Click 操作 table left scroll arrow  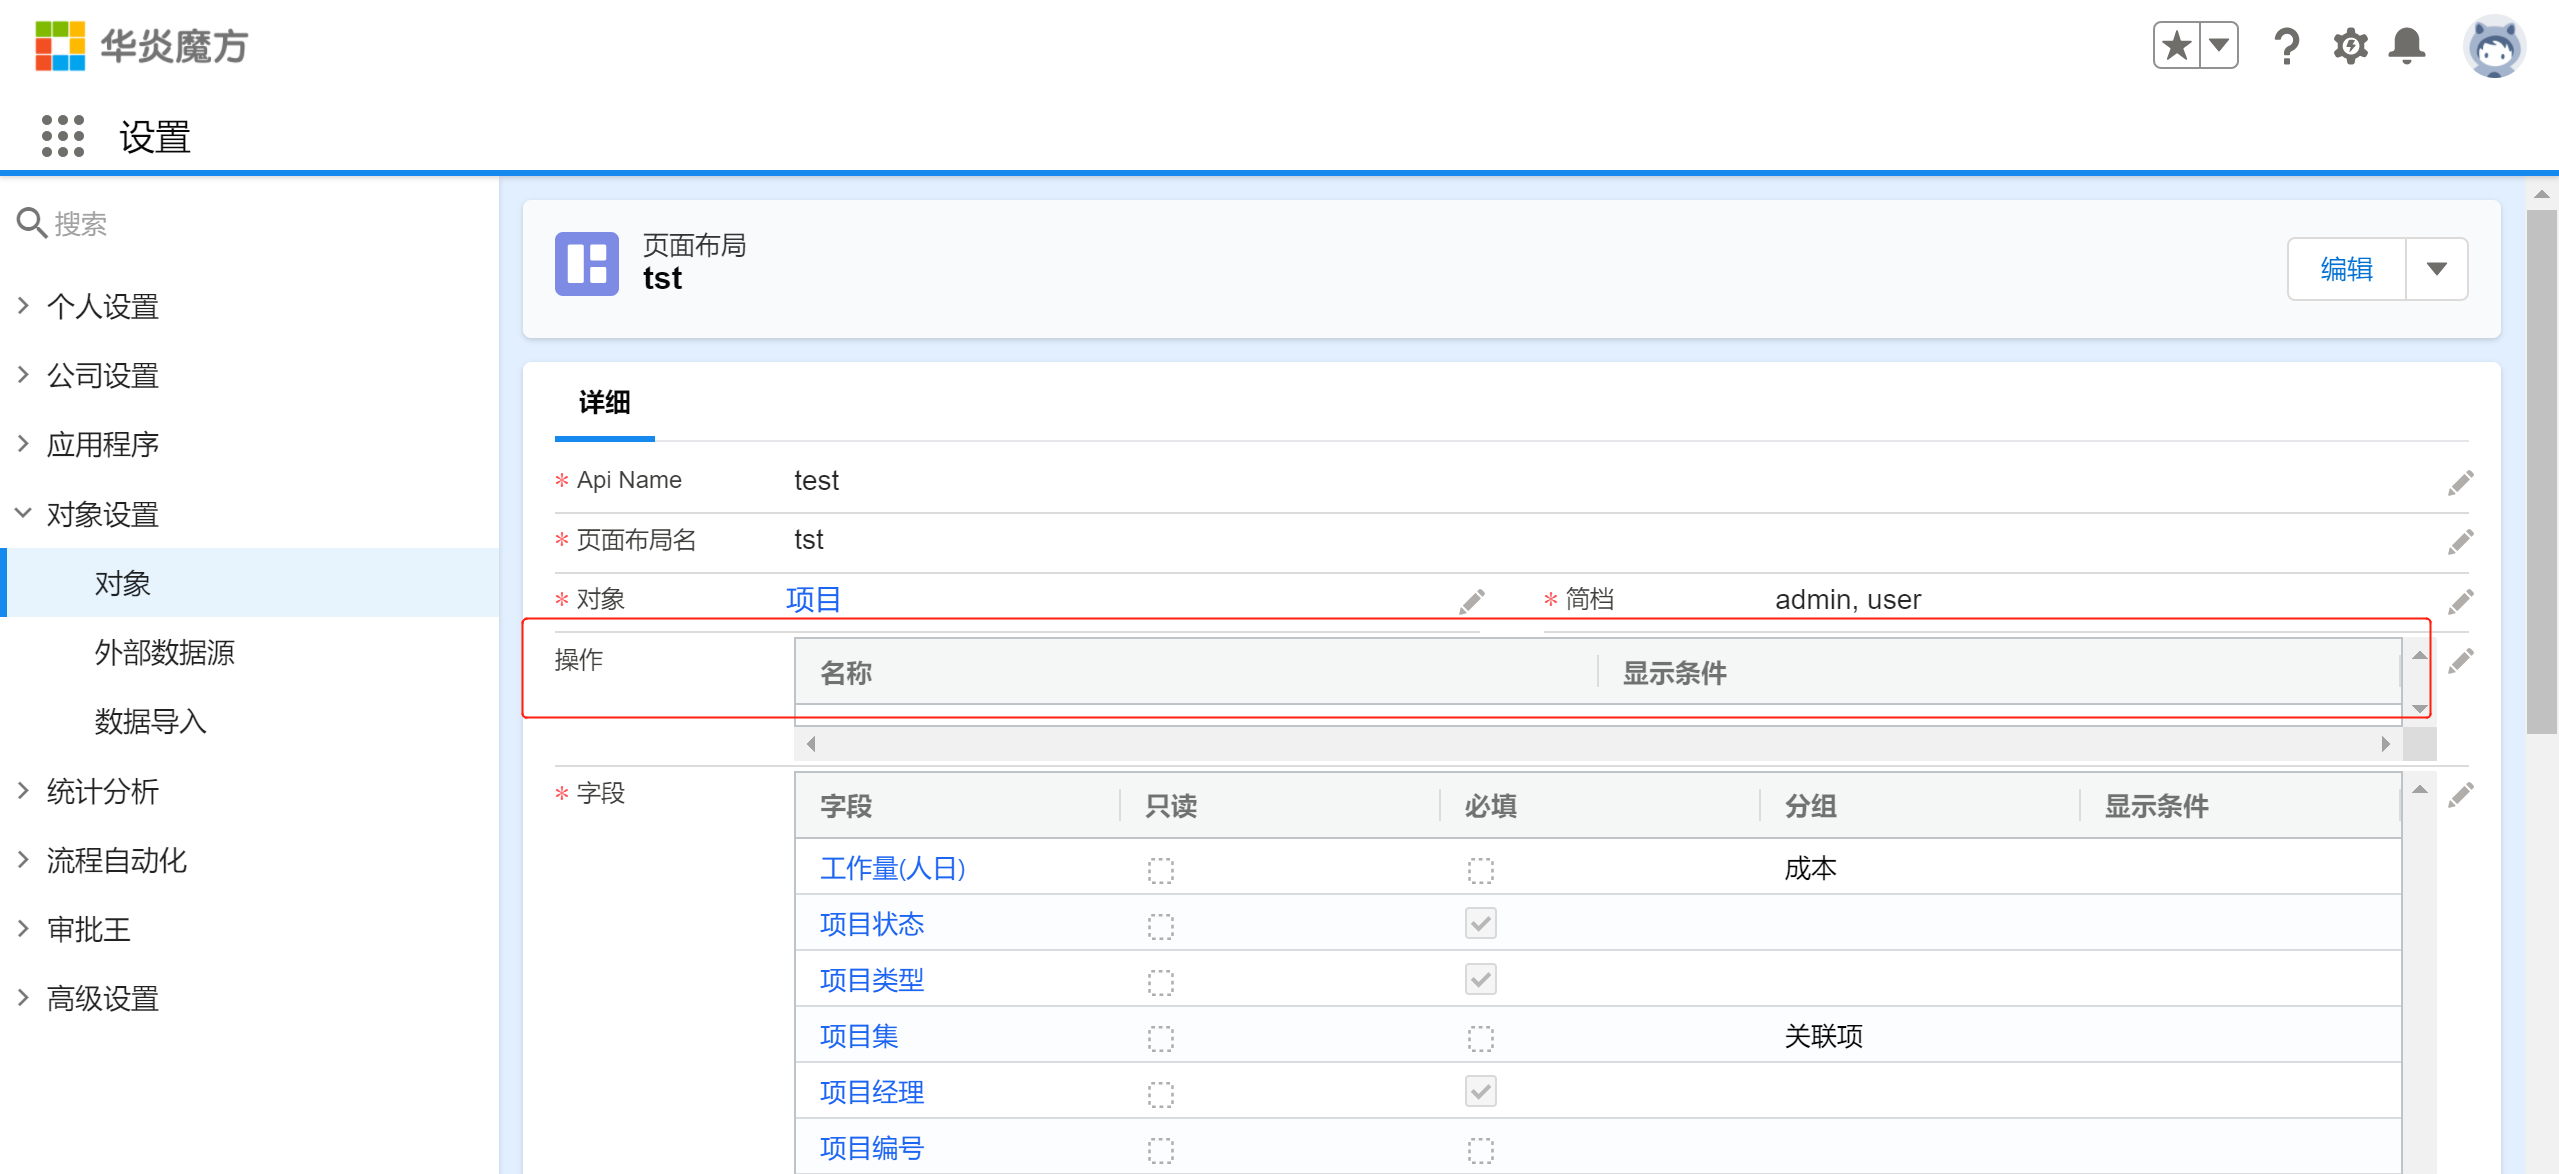click(811, 744)
